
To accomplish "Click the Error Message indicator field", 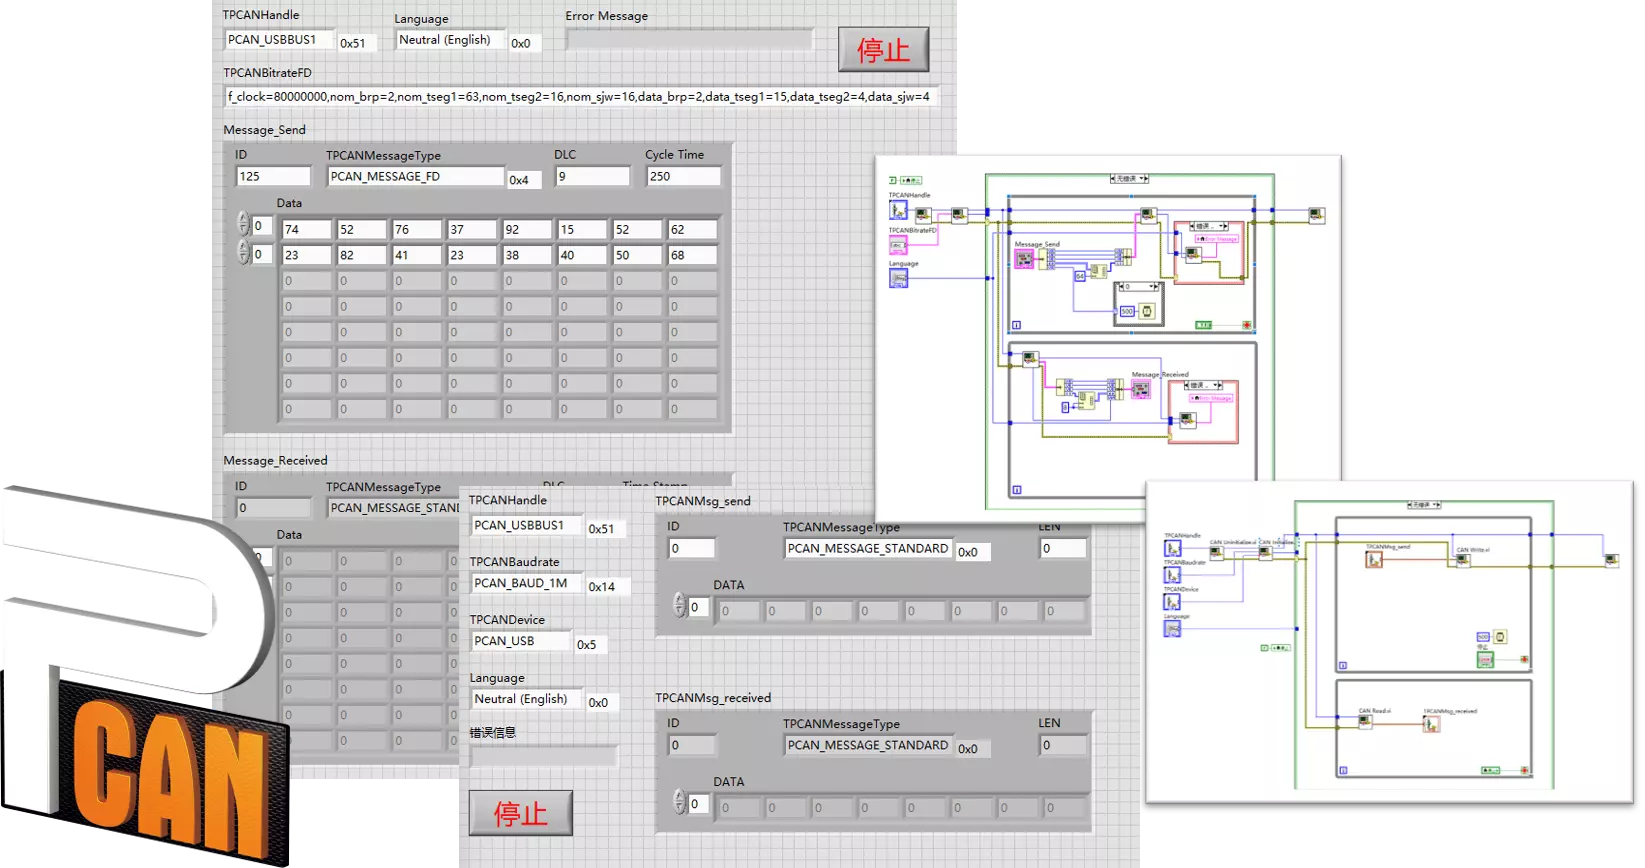I will pyautogui.click(x=689, y=40).
